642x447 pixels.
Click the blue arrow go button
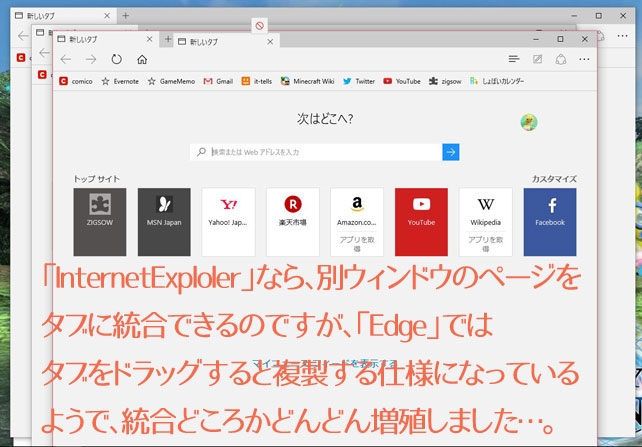pos(451,152)
